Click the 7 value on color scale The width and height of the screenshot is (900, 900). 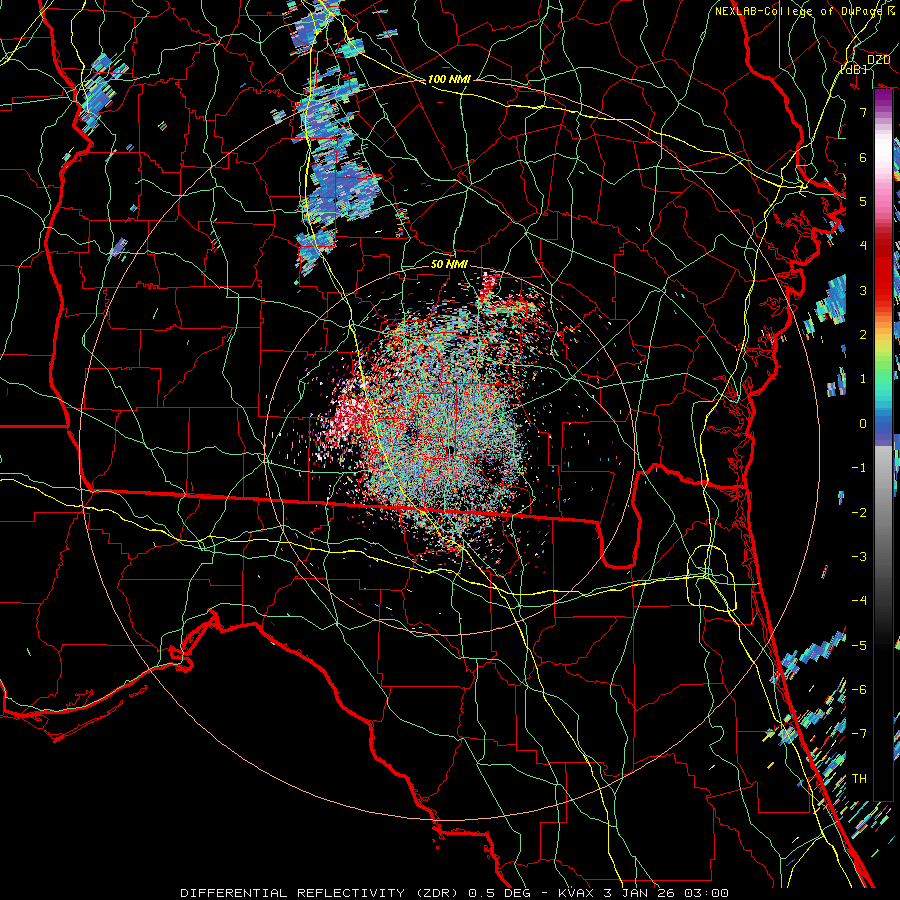point(863,112)
